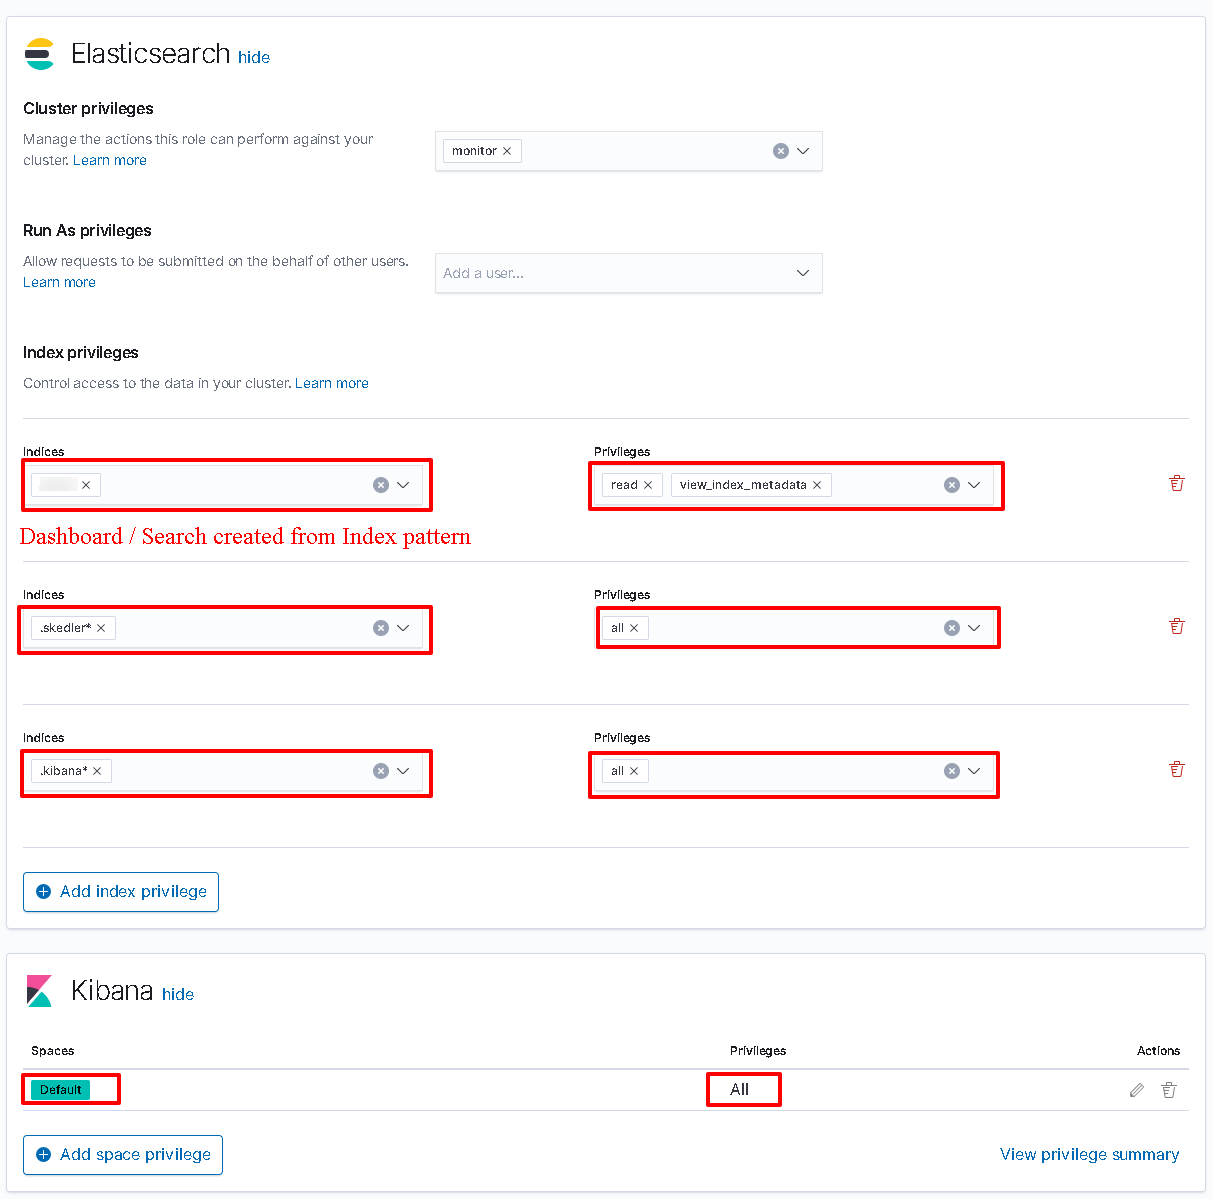1213x1199 pixels.
Task: Click the Kibana logo icon
Action: click(x=39, y=991)
